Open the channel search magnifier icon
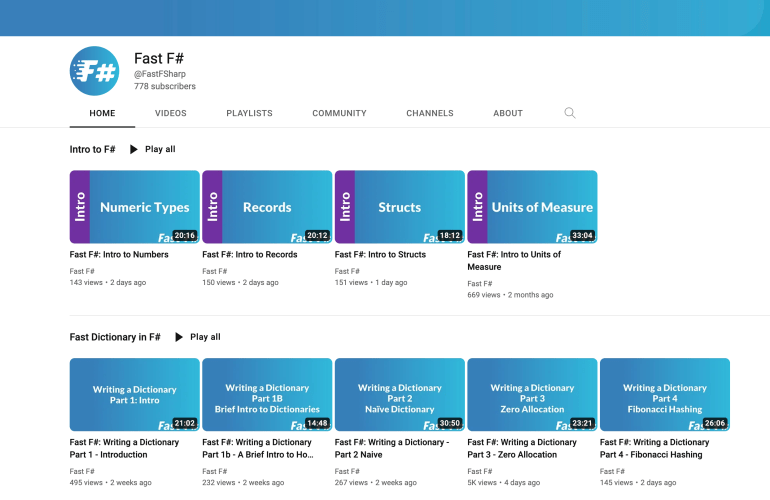Screen dimensions: 770x500 pos(570,113)
